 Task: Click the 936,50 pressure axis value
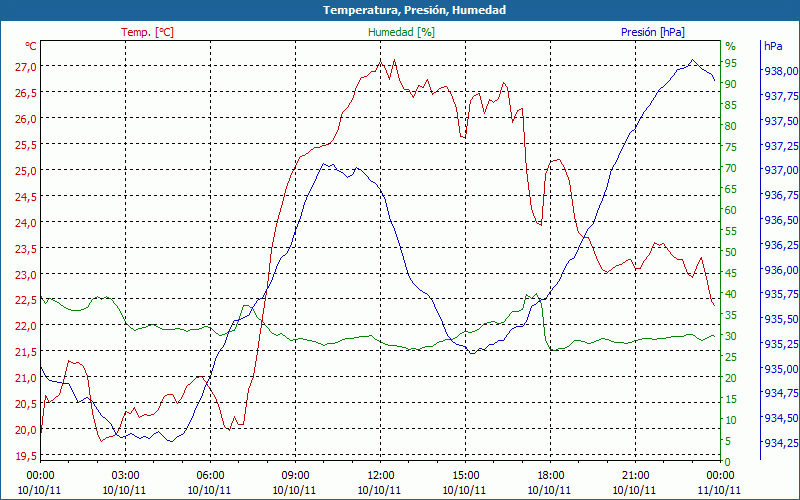click(781, 220)
